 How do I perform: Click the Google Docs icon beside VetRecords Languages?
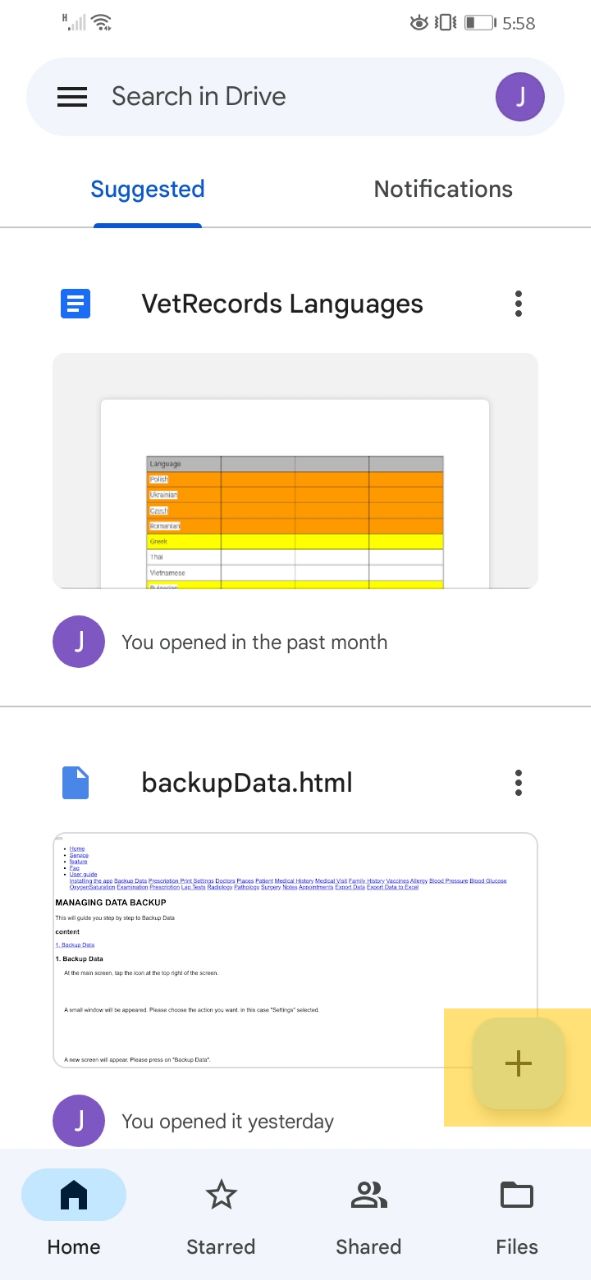(76, 304)
